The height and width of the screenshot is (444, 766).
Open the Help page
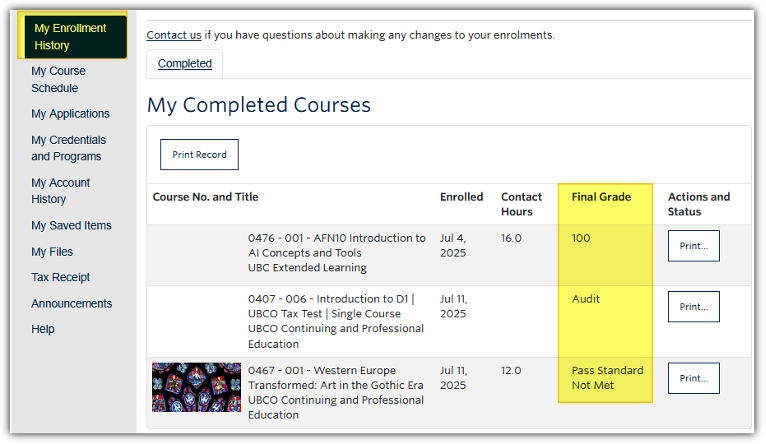point(43,330)
